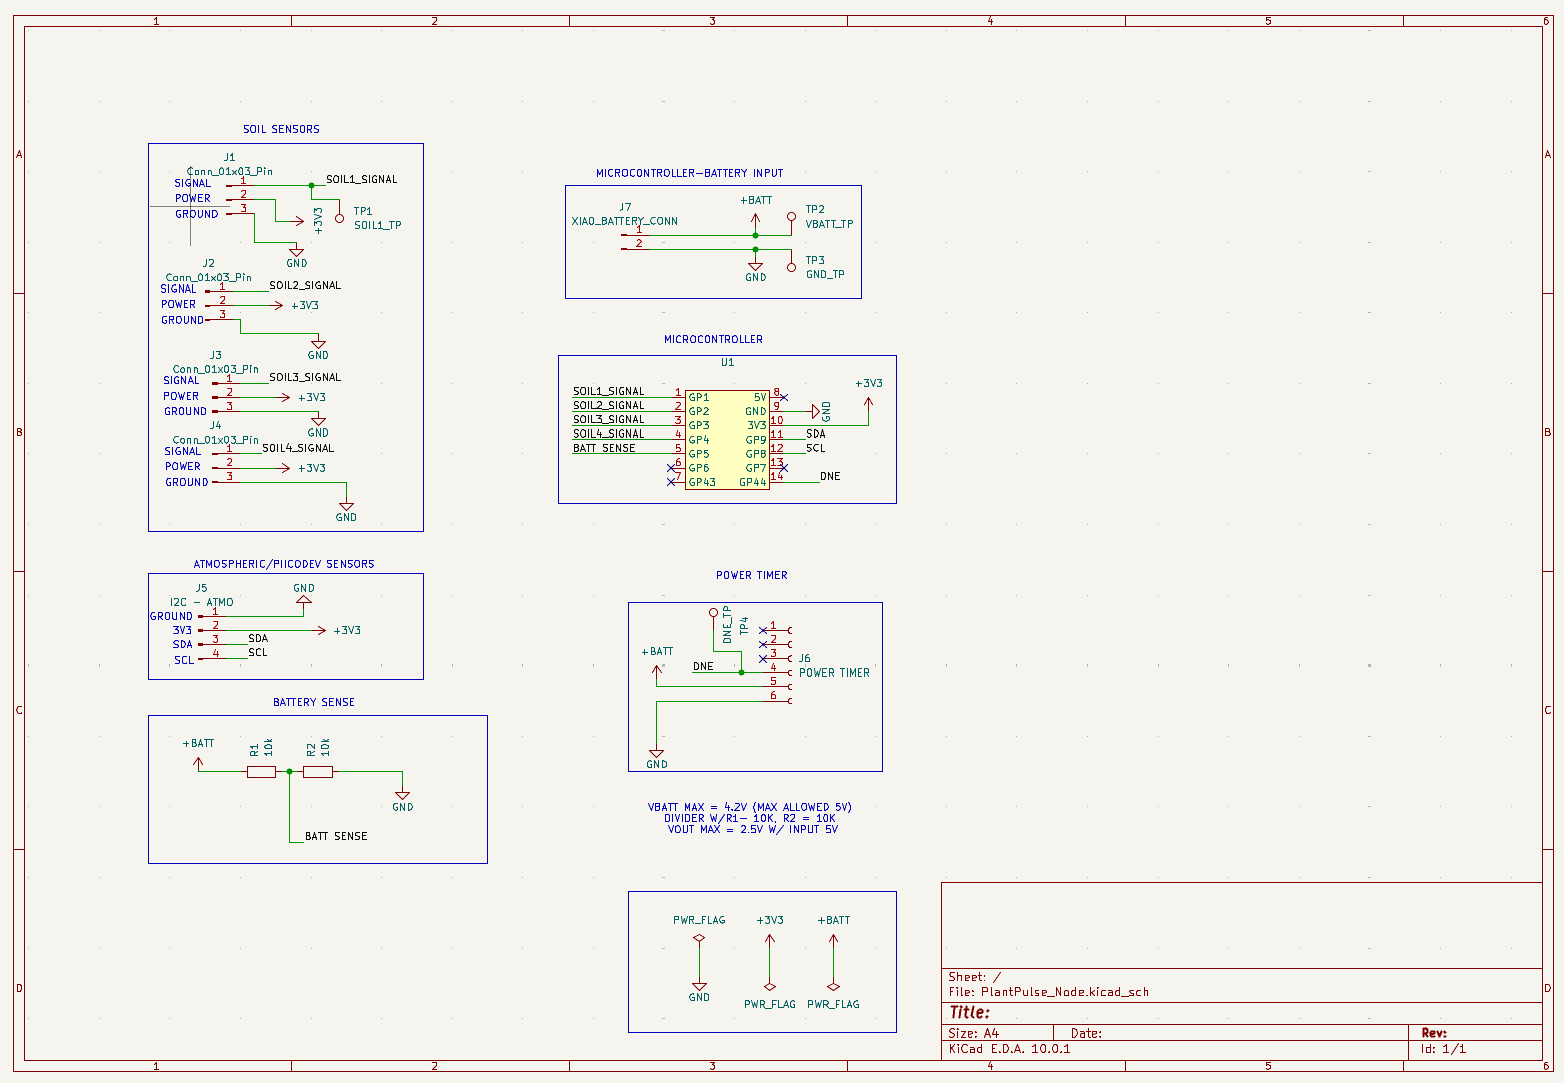Click the PWR_FLAG diamond under +3V3

[x=769, y=987]
